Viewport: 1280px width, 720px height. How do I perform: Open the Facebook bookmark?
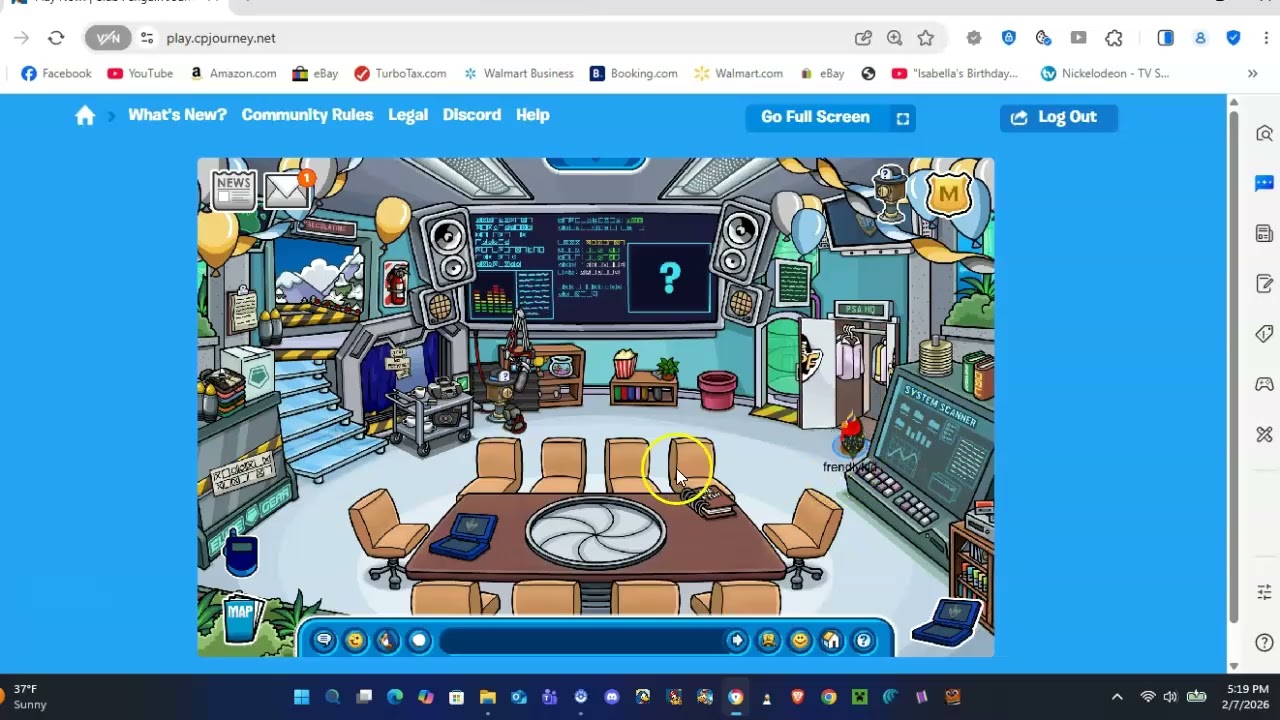(56, 73)
